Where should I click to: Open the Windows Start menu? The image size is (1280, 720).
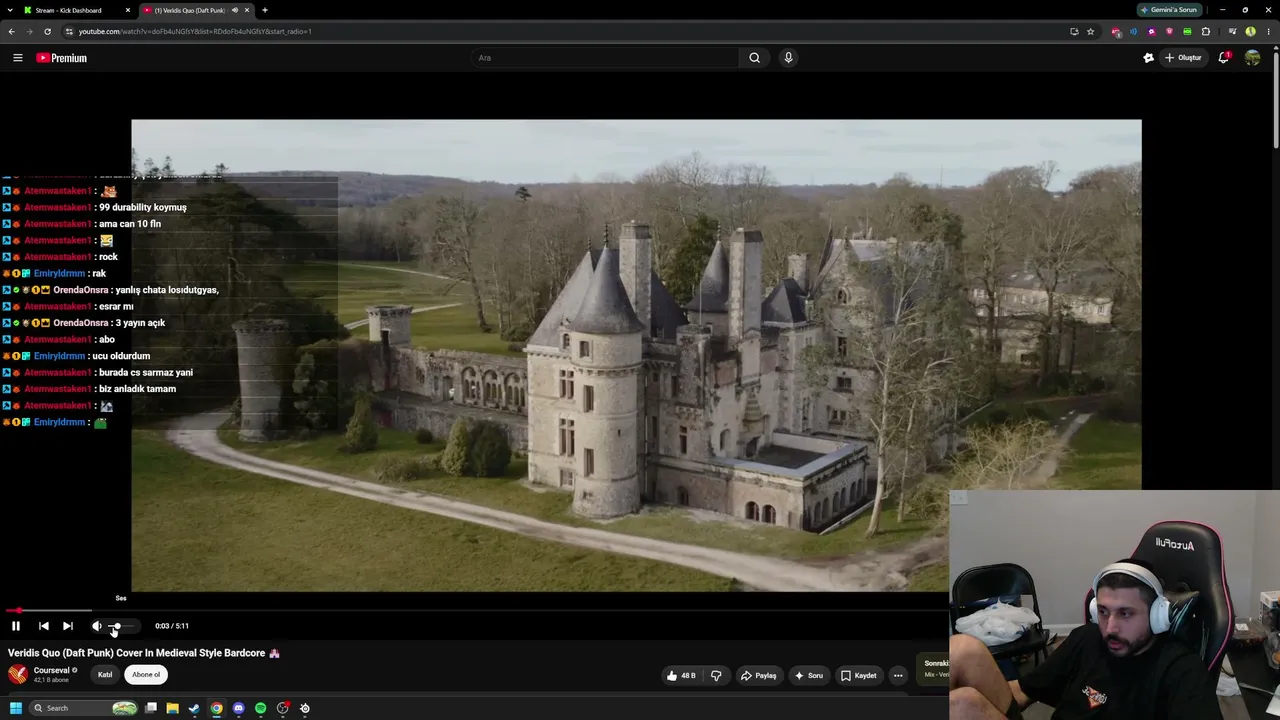15,708
